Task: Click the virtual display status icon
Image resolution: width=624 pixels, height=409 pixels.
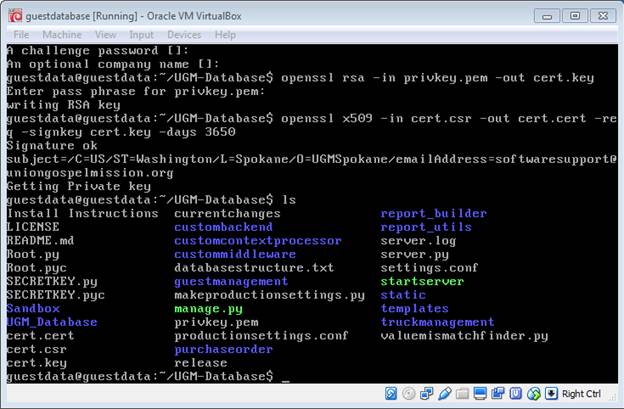Action: click(479, 393)
